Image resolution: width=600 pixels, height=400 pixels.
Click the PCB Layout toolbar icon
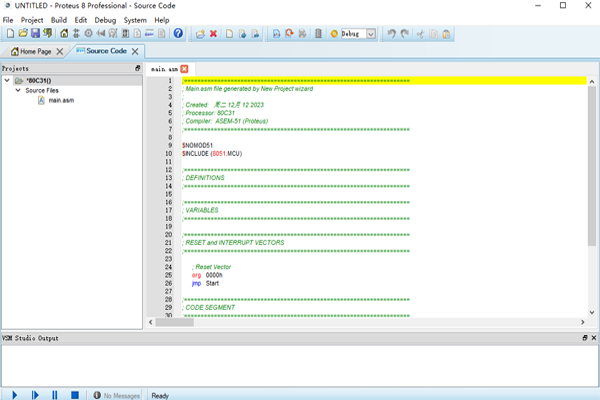pos(88,34)
